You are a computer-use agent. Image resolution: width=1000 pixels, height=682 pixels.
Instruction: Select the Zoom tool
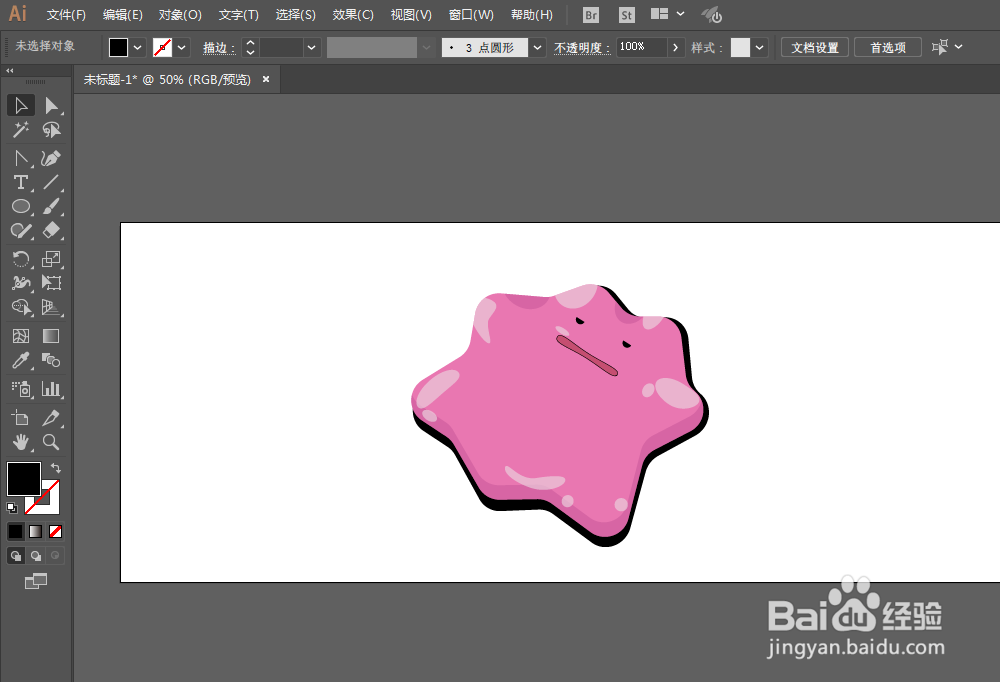coord(51,442)
